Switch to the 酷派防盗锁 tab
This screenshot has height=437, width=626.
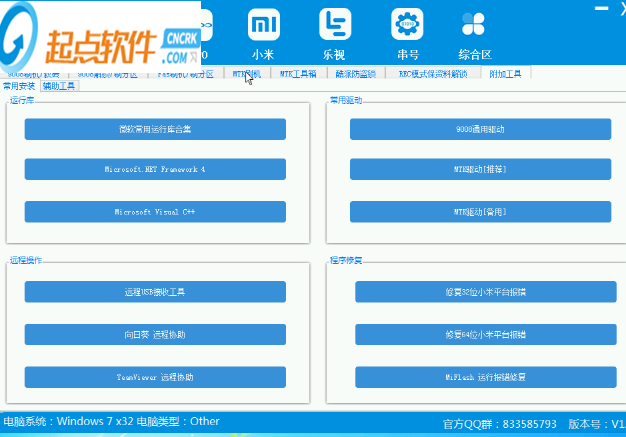(356, 73)
